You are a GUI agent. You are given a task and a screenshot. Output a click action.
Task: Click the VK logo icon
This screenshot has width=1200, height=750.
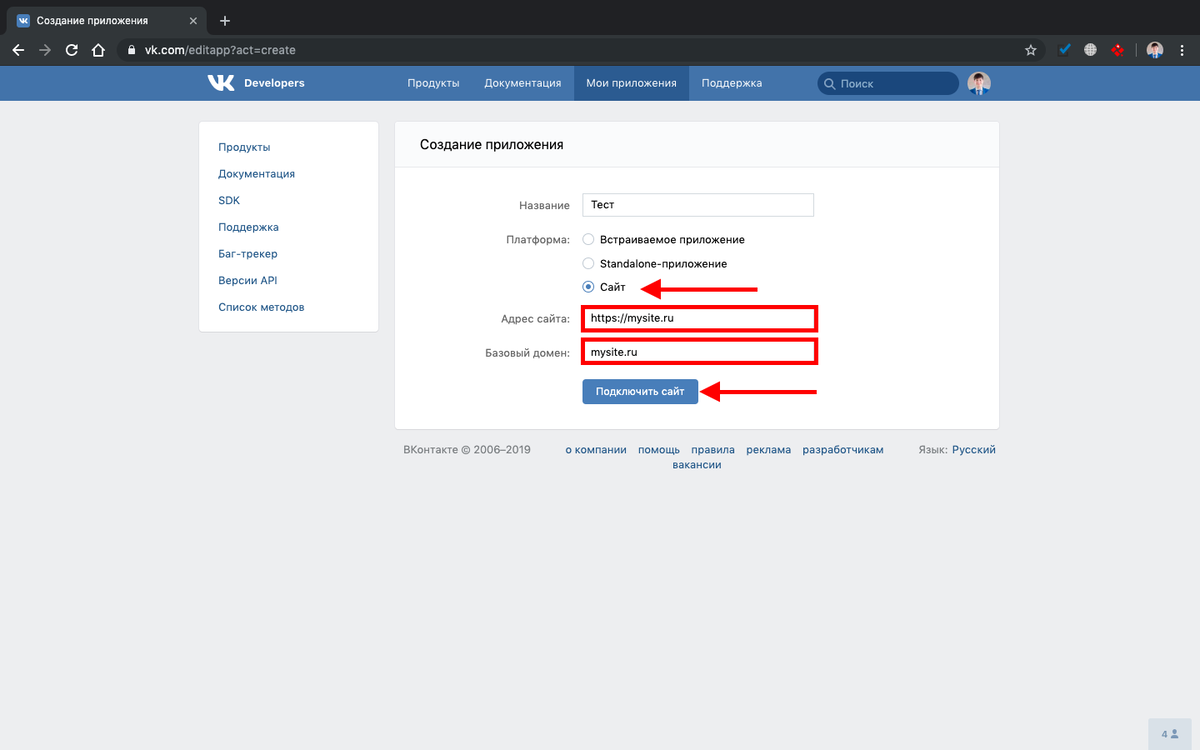(221, 83)
